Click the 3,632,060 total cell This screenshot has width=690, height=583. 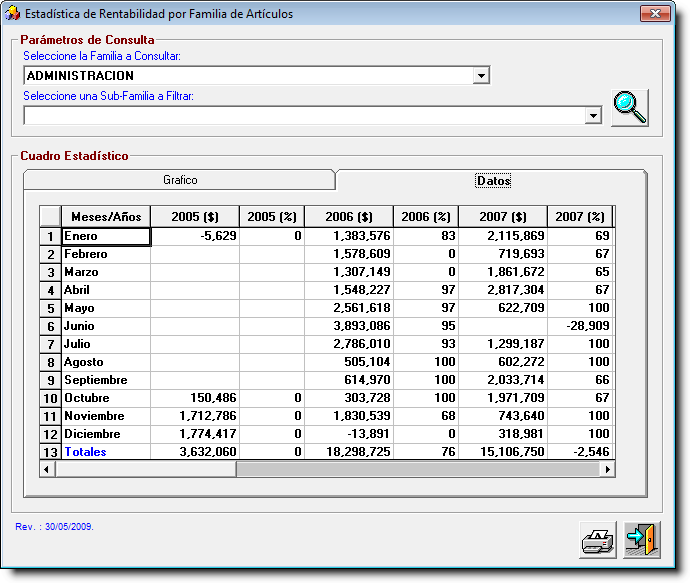[x=195, y=452]
